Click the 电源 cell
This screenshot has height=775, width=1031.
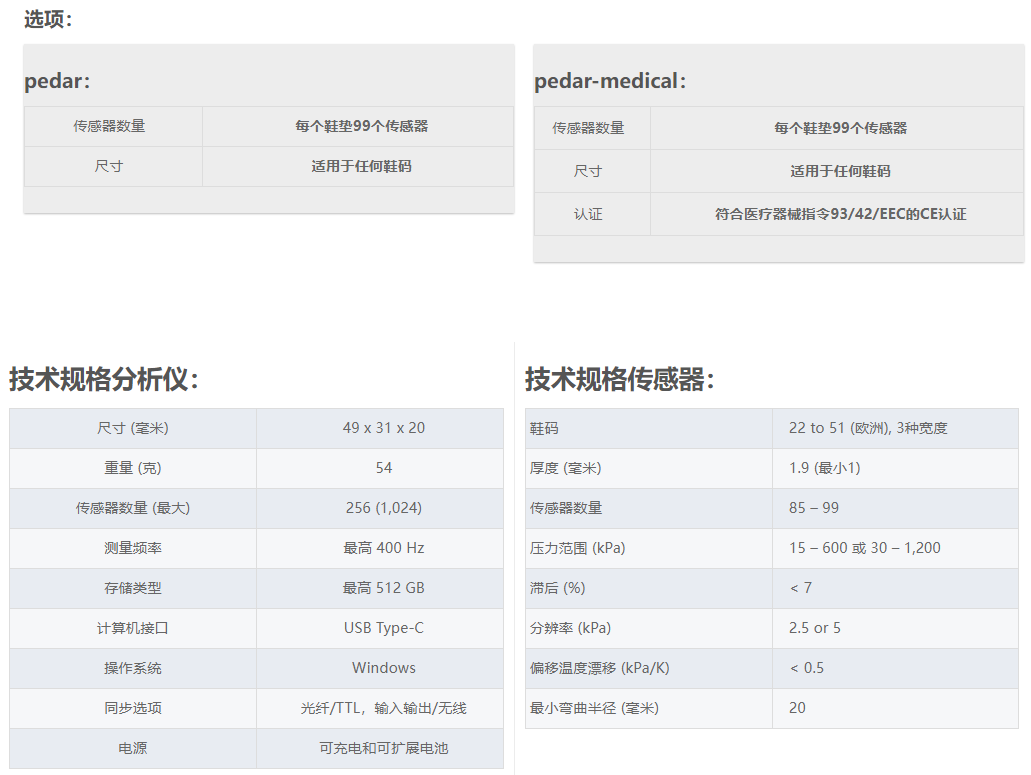tap(133, 749)
